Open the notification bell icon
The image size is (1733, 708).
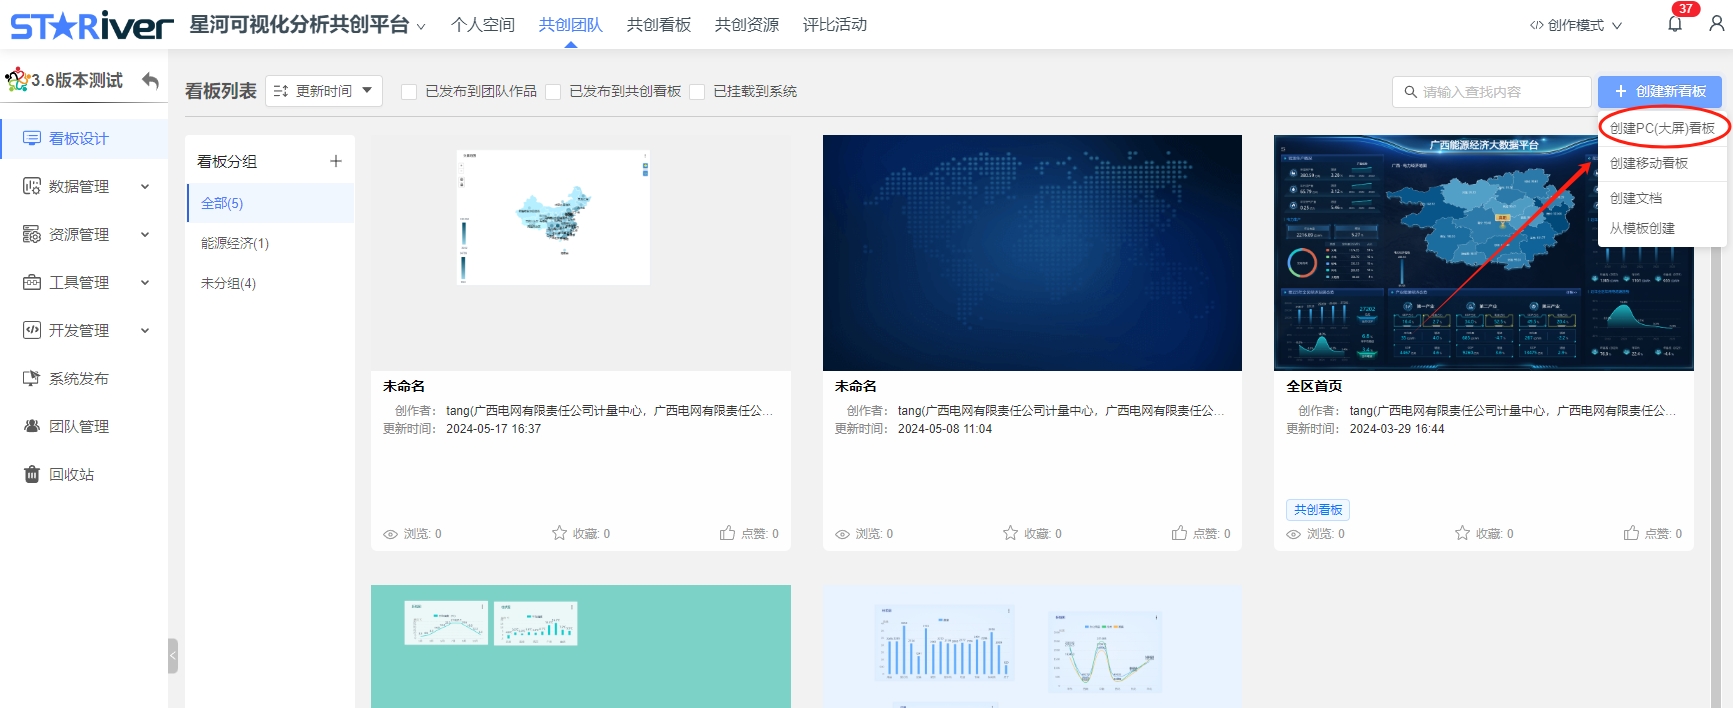tap(1675, 24)
